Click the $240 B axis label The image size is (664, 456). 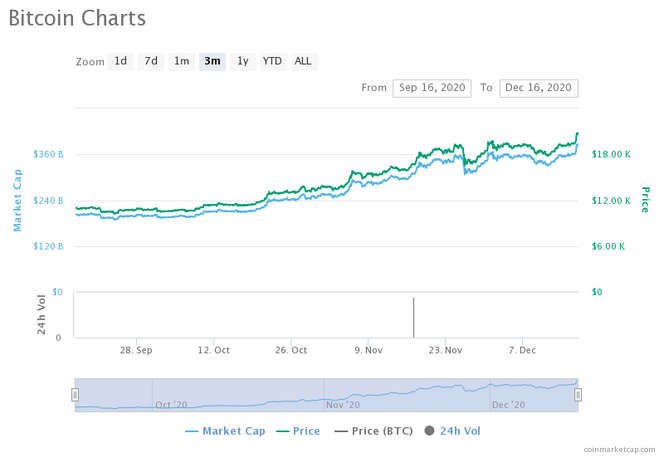tap(48, 200)
